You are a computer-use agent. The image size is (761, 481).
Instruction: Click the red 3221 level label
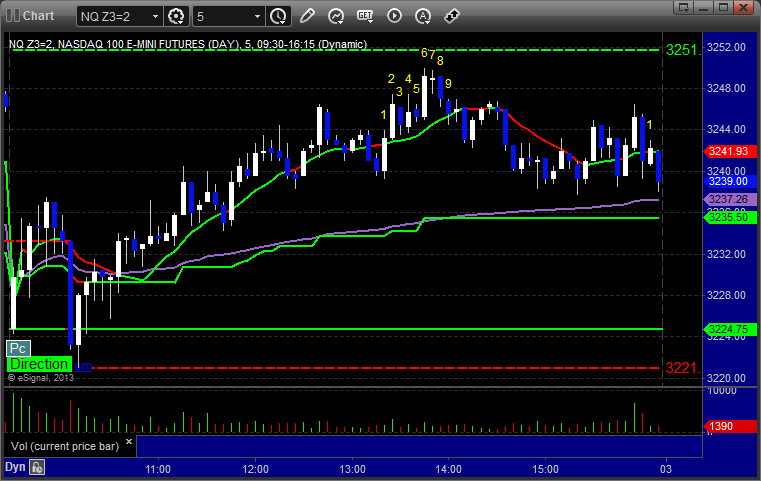coord(683,368)
